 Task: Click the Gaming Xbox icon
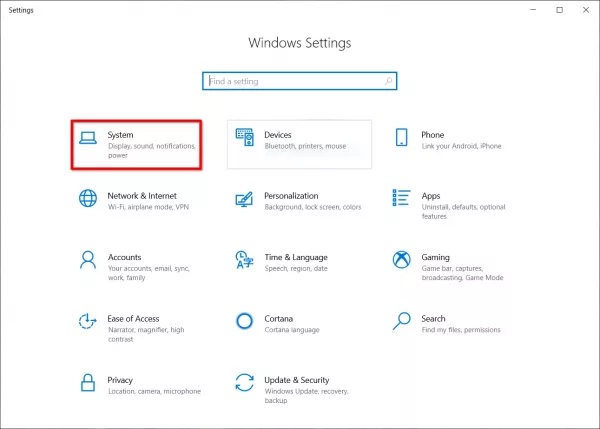401,259
